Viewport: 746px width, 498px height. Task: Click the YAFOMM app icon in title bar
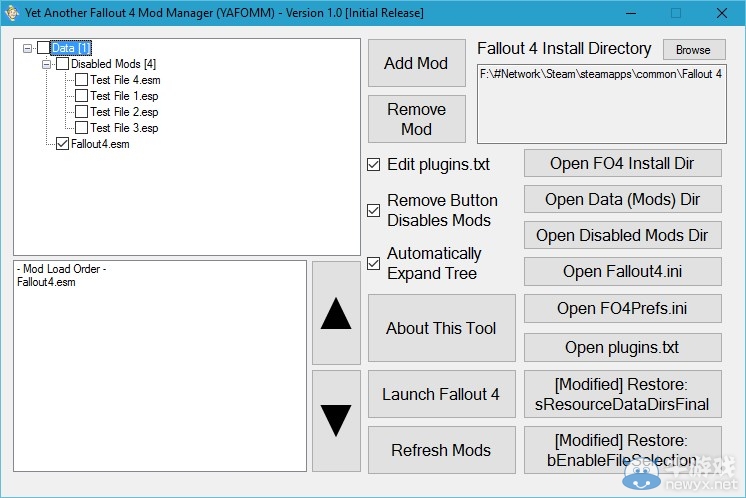(x=11, y=12)
